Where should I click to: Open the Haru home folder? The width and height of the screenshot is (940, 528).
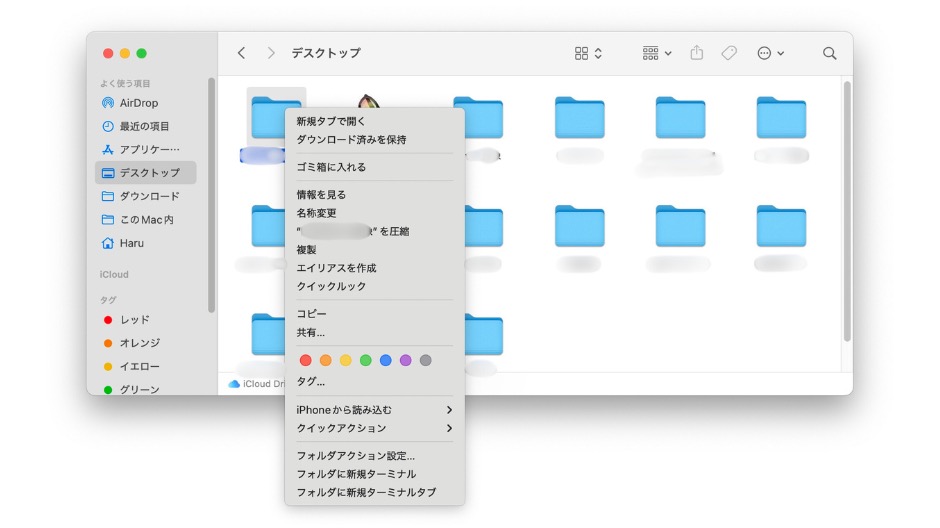[x=146, y=243]
